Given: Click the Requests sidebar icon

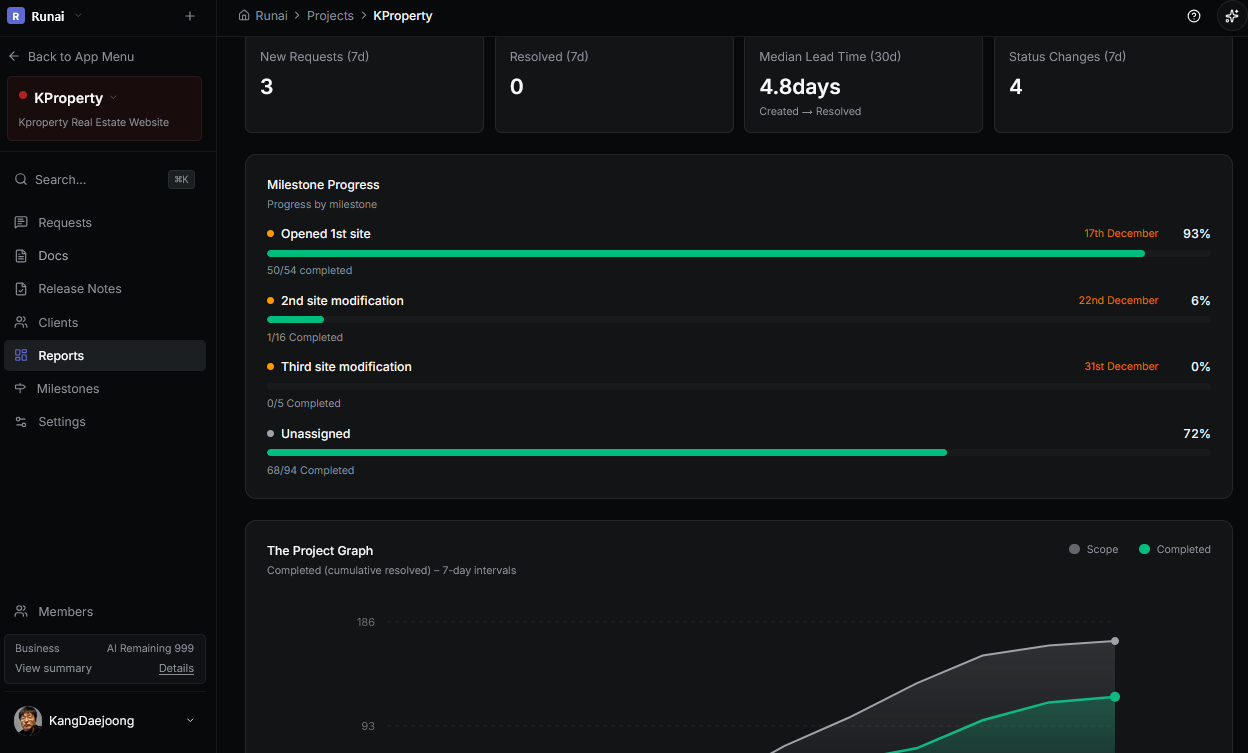Looking at the screenshot, I should point(21,223).
